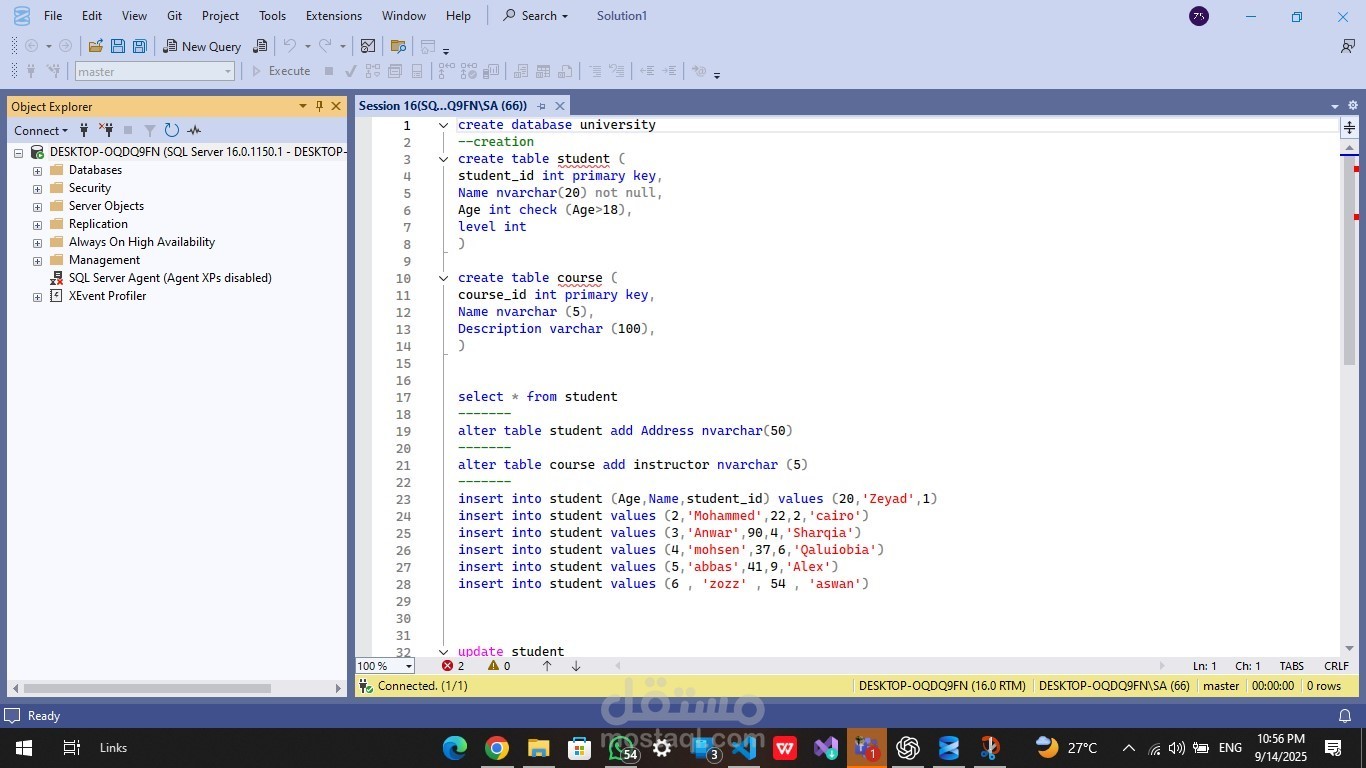The width and height of the screenshot is (1366, 768).
Task: Open the 100 % zoom level dropdown
Action: (x=408, y=666)
